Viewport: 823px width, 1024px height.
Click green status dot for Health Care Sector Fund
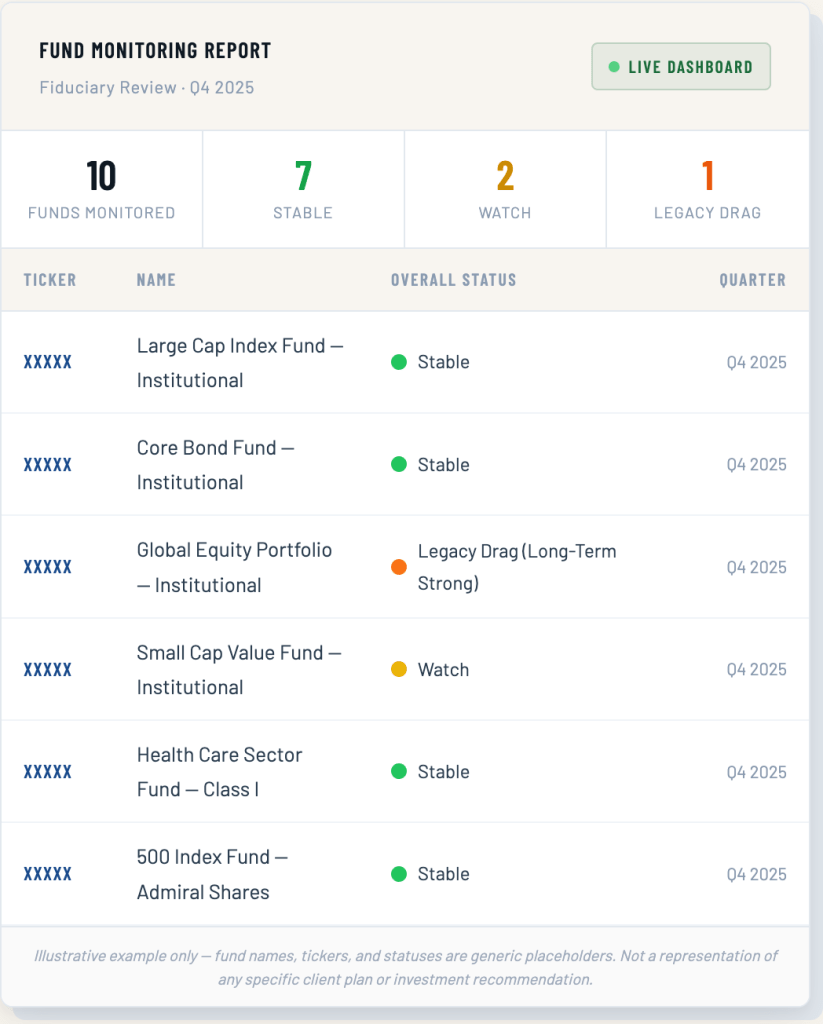click(x=399, y=772)
